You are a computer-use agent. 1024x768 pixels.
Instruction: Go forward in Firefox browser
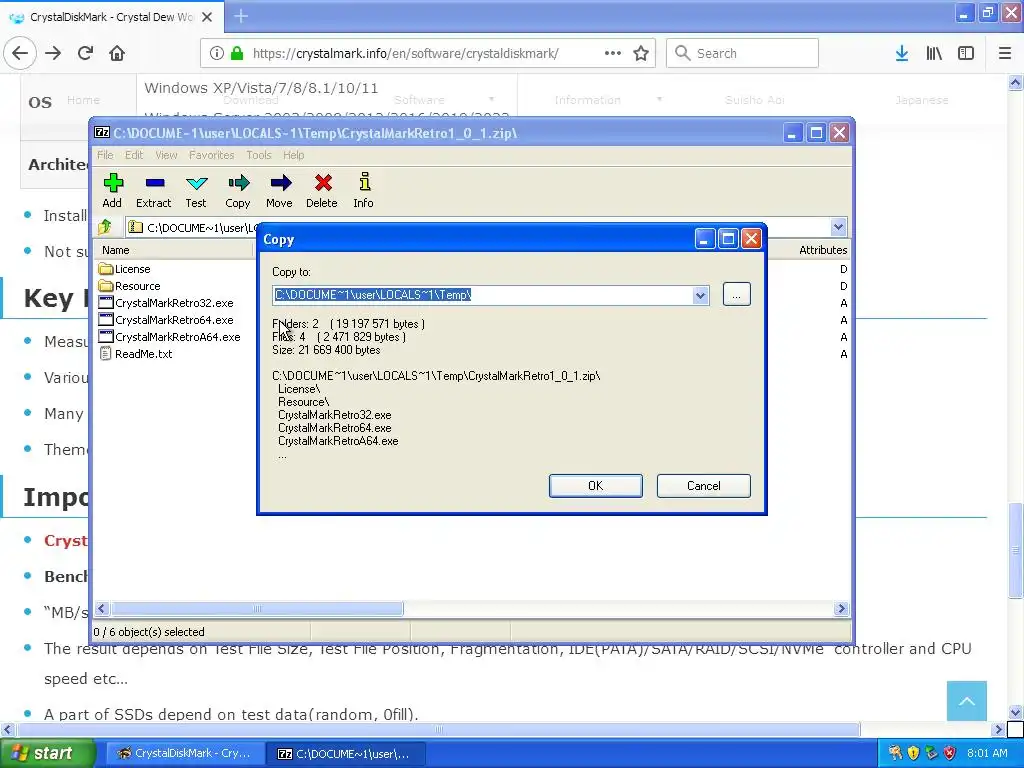[53, 53]
